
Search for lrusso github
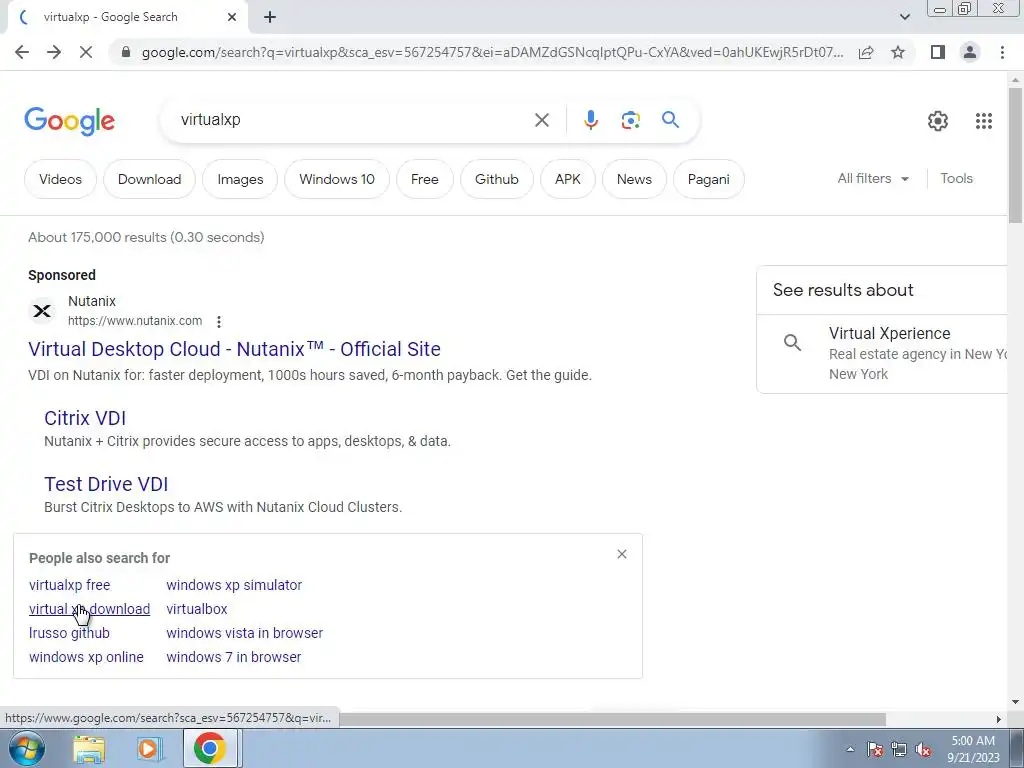coord(69,633)
